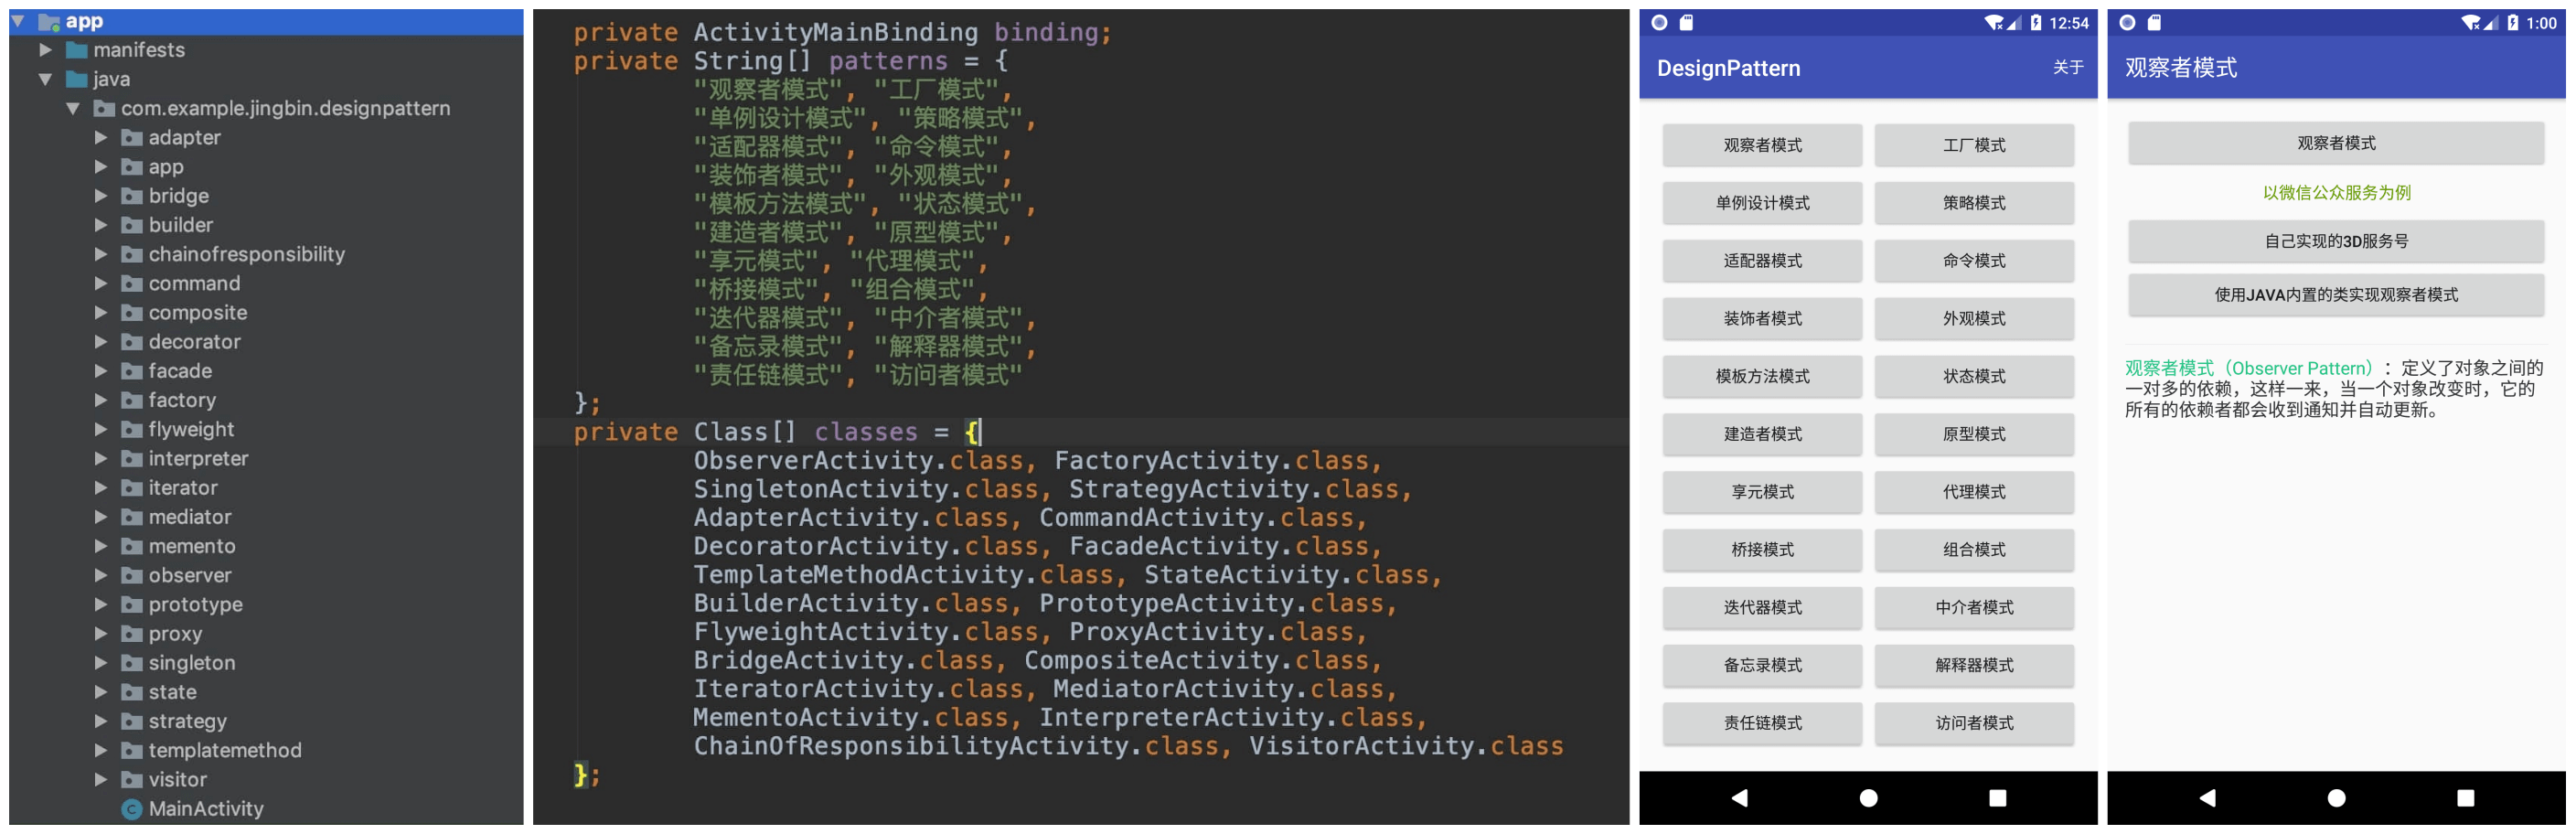The height and width of the screenshot is (834, 2576).
Task: Expand the singleton package arrow
Action: coord(100,663)
